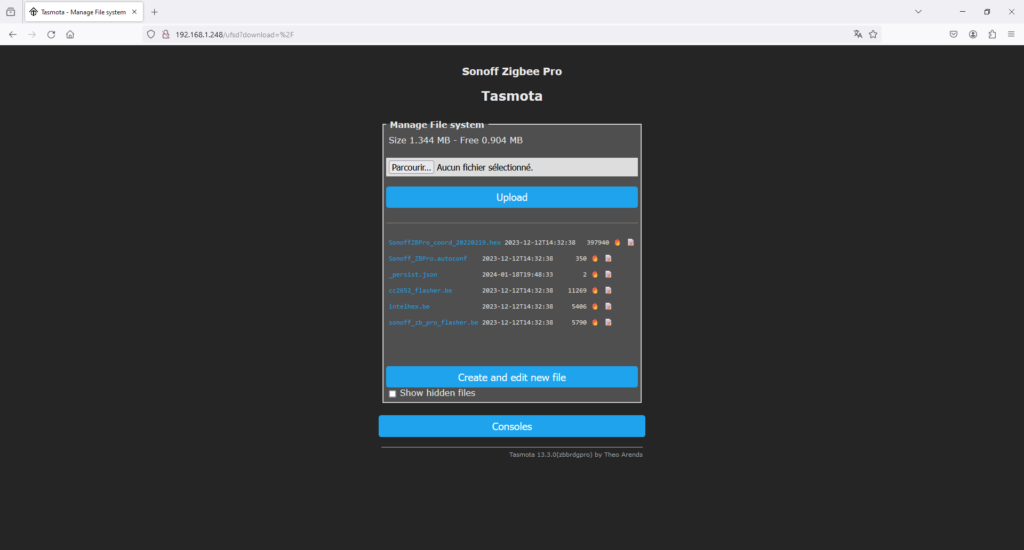1024x550 pixels.
Task: Enable the Show hidden files checkbox
Action: point(392,394)
